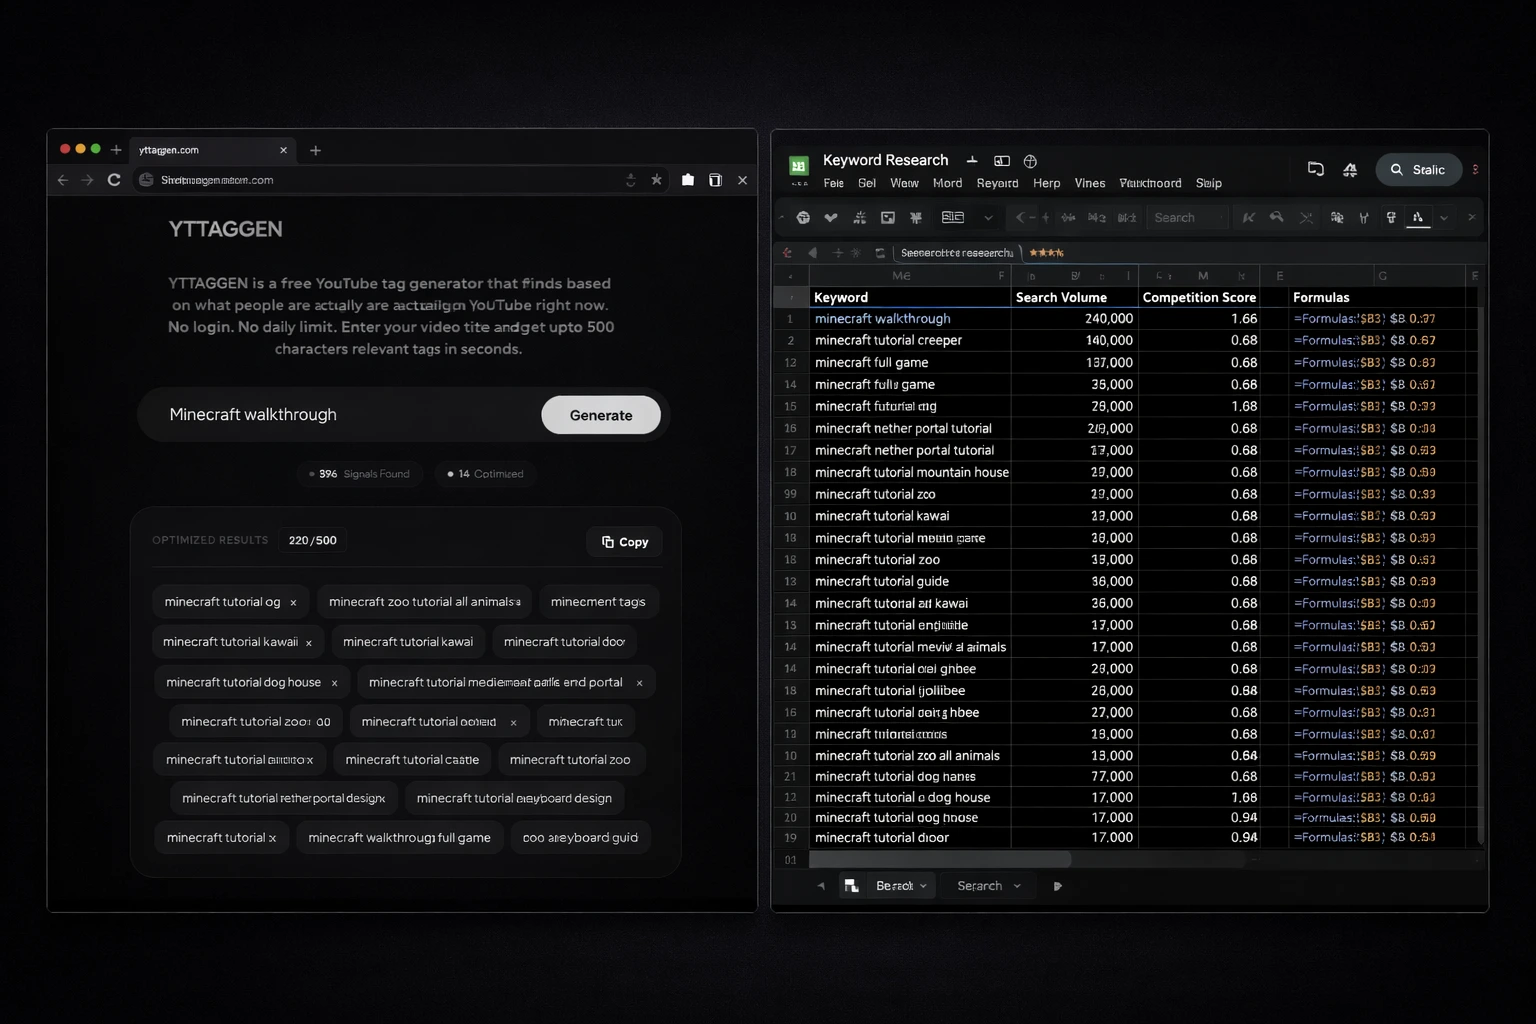Open the dropdown arrow beside the format box

pos(988,217)
